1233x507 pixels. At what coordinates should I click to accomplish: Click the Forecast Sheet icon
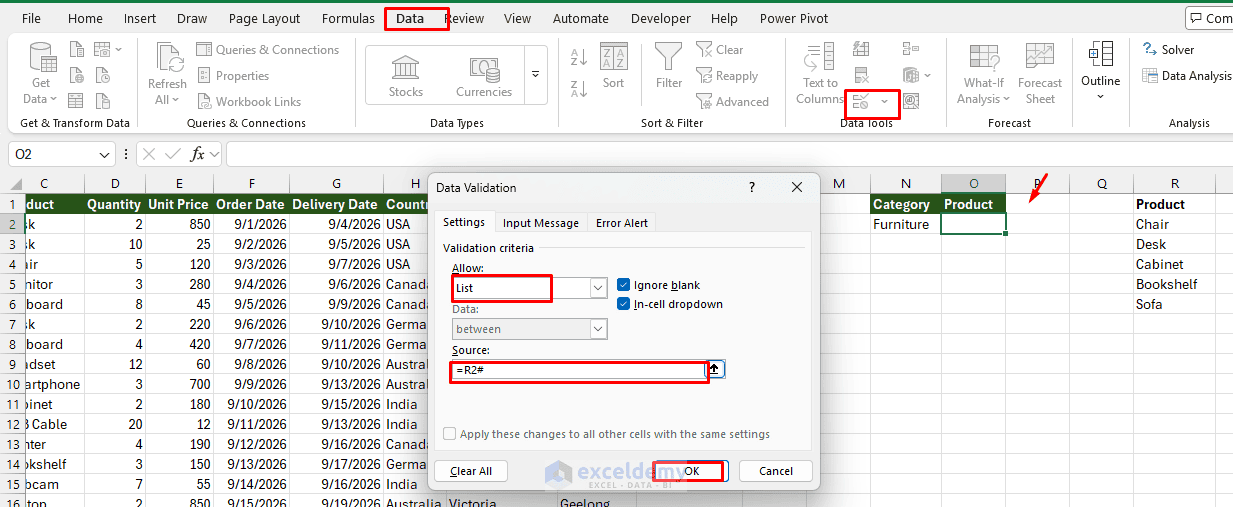(x=1040, y=73)
